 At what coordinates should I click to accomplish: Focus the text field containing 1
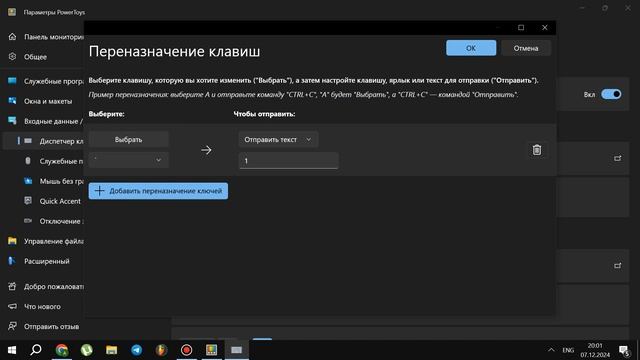point(288,161)
